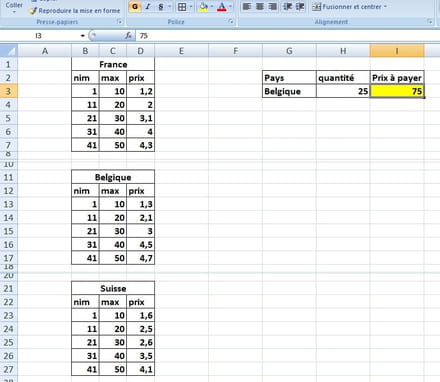Click the Select All corner button
This screenshot has width=440, height=382.
click(x=9, y=51)
